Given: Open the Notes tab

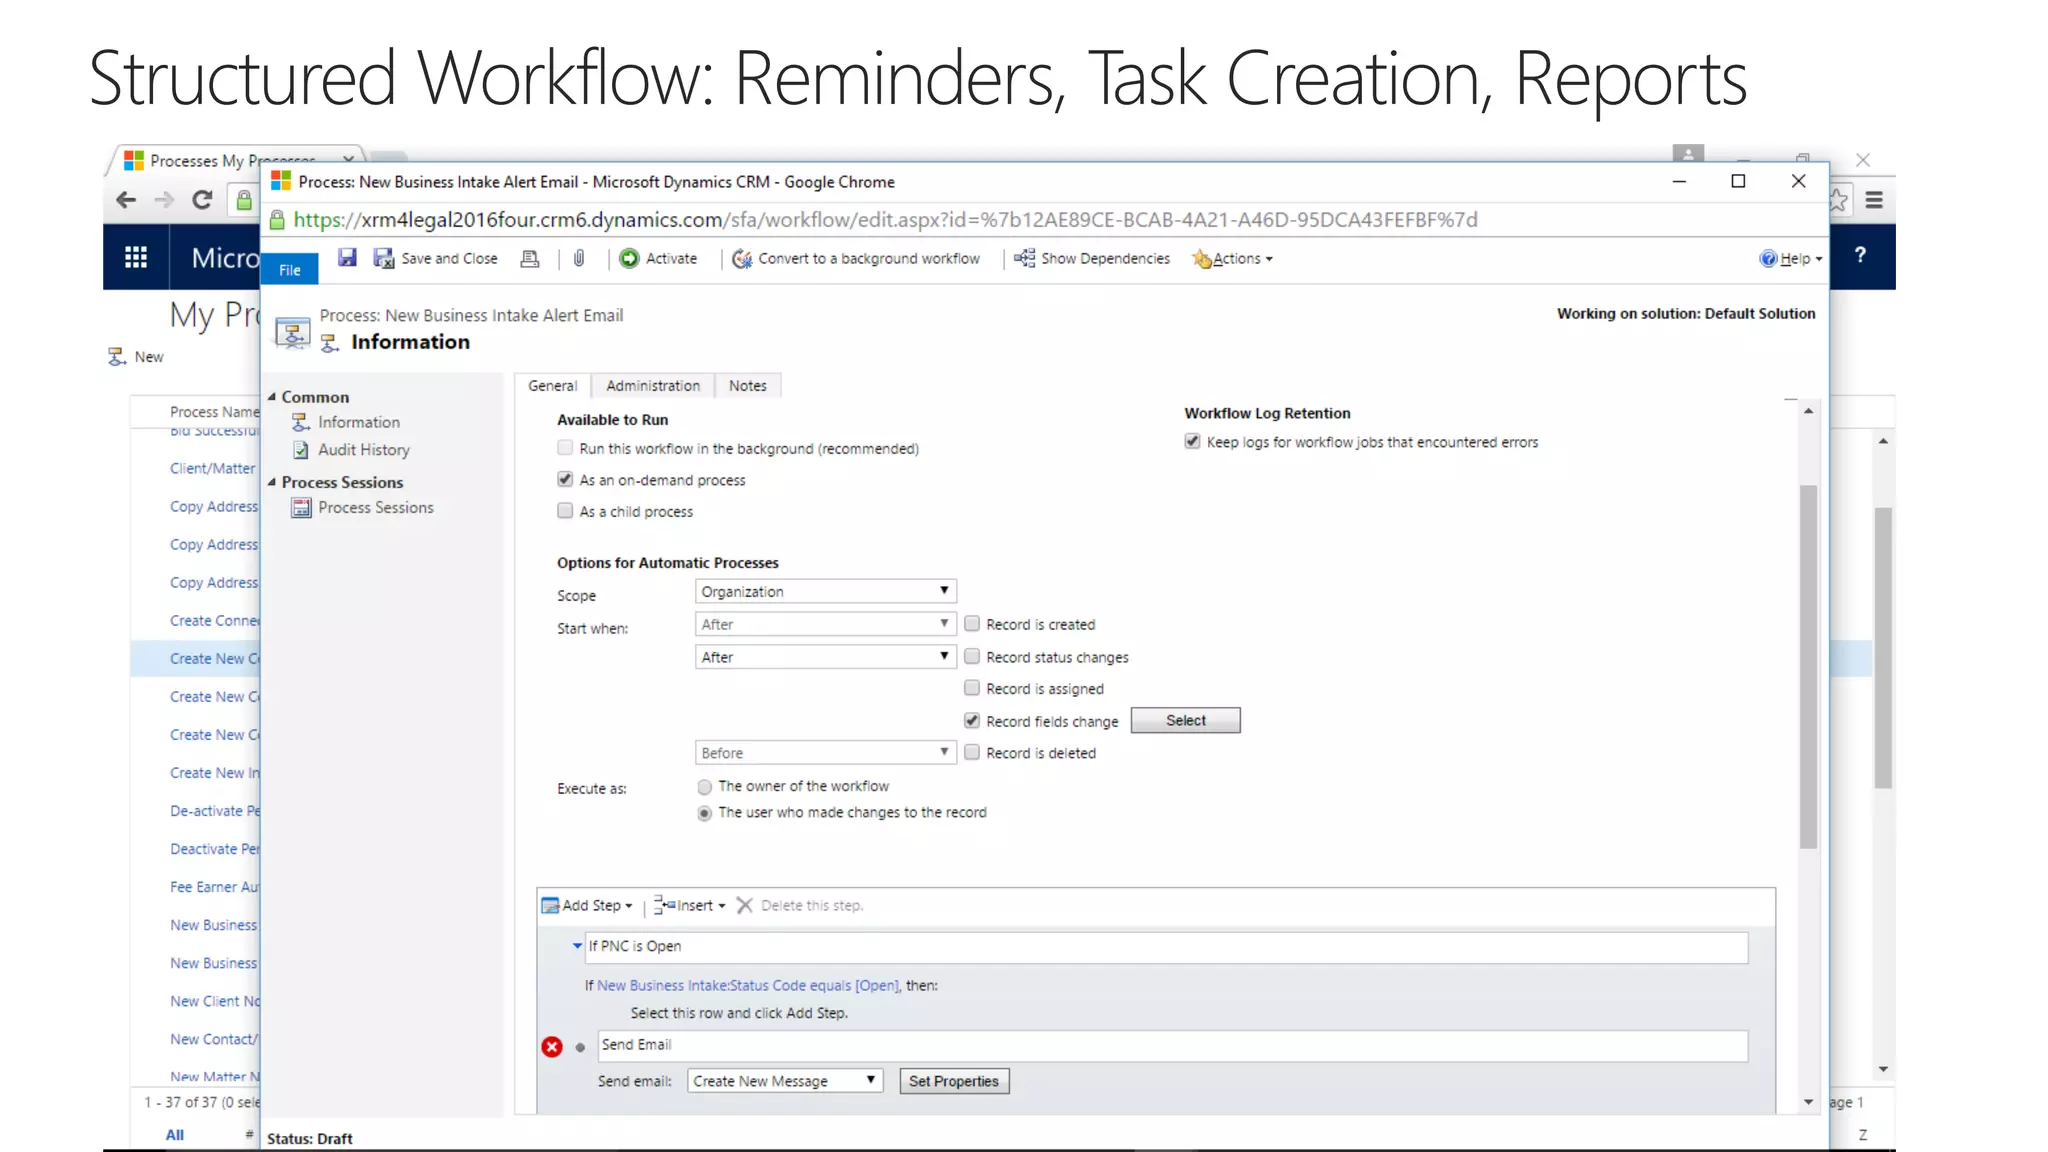Looking at the screenshot, I should (747, 386).
